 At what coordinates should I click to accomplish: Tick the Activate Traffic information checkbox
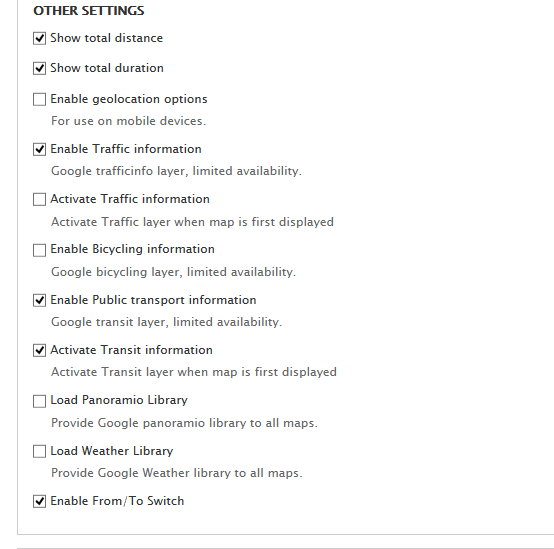click(x=39, y=199)
